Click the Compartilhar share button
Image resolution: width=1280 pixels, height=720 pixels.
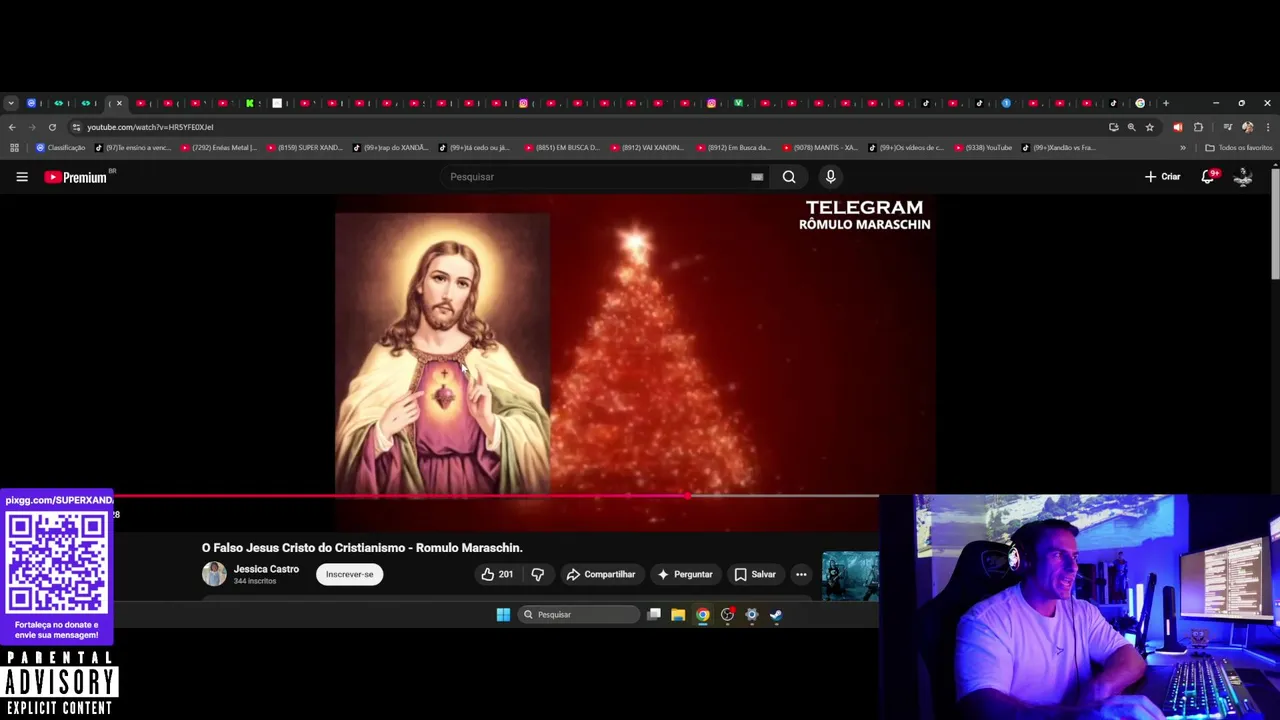[x=600, y=574]
